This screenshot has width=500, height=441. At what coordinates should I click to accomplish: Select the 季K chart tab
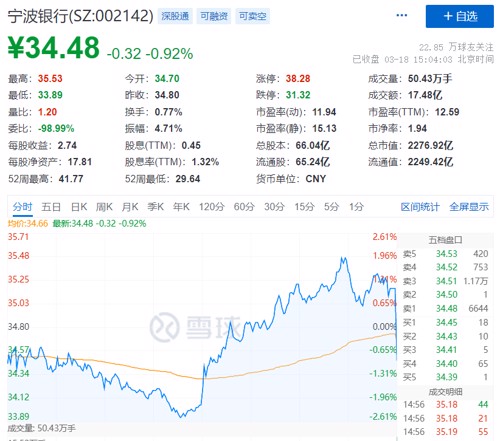[156, 207]
